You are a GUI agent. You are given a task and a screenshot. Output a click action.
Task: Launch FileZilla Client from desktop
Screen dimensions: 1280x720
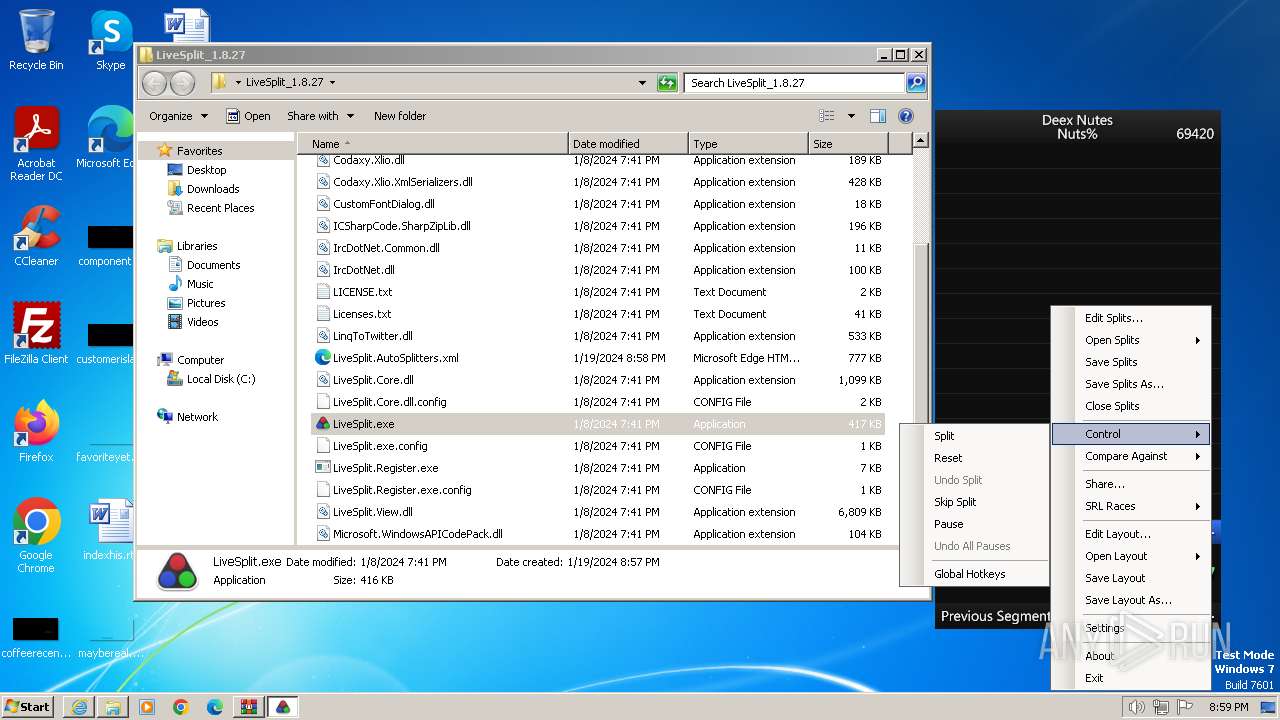click(36, 333)
